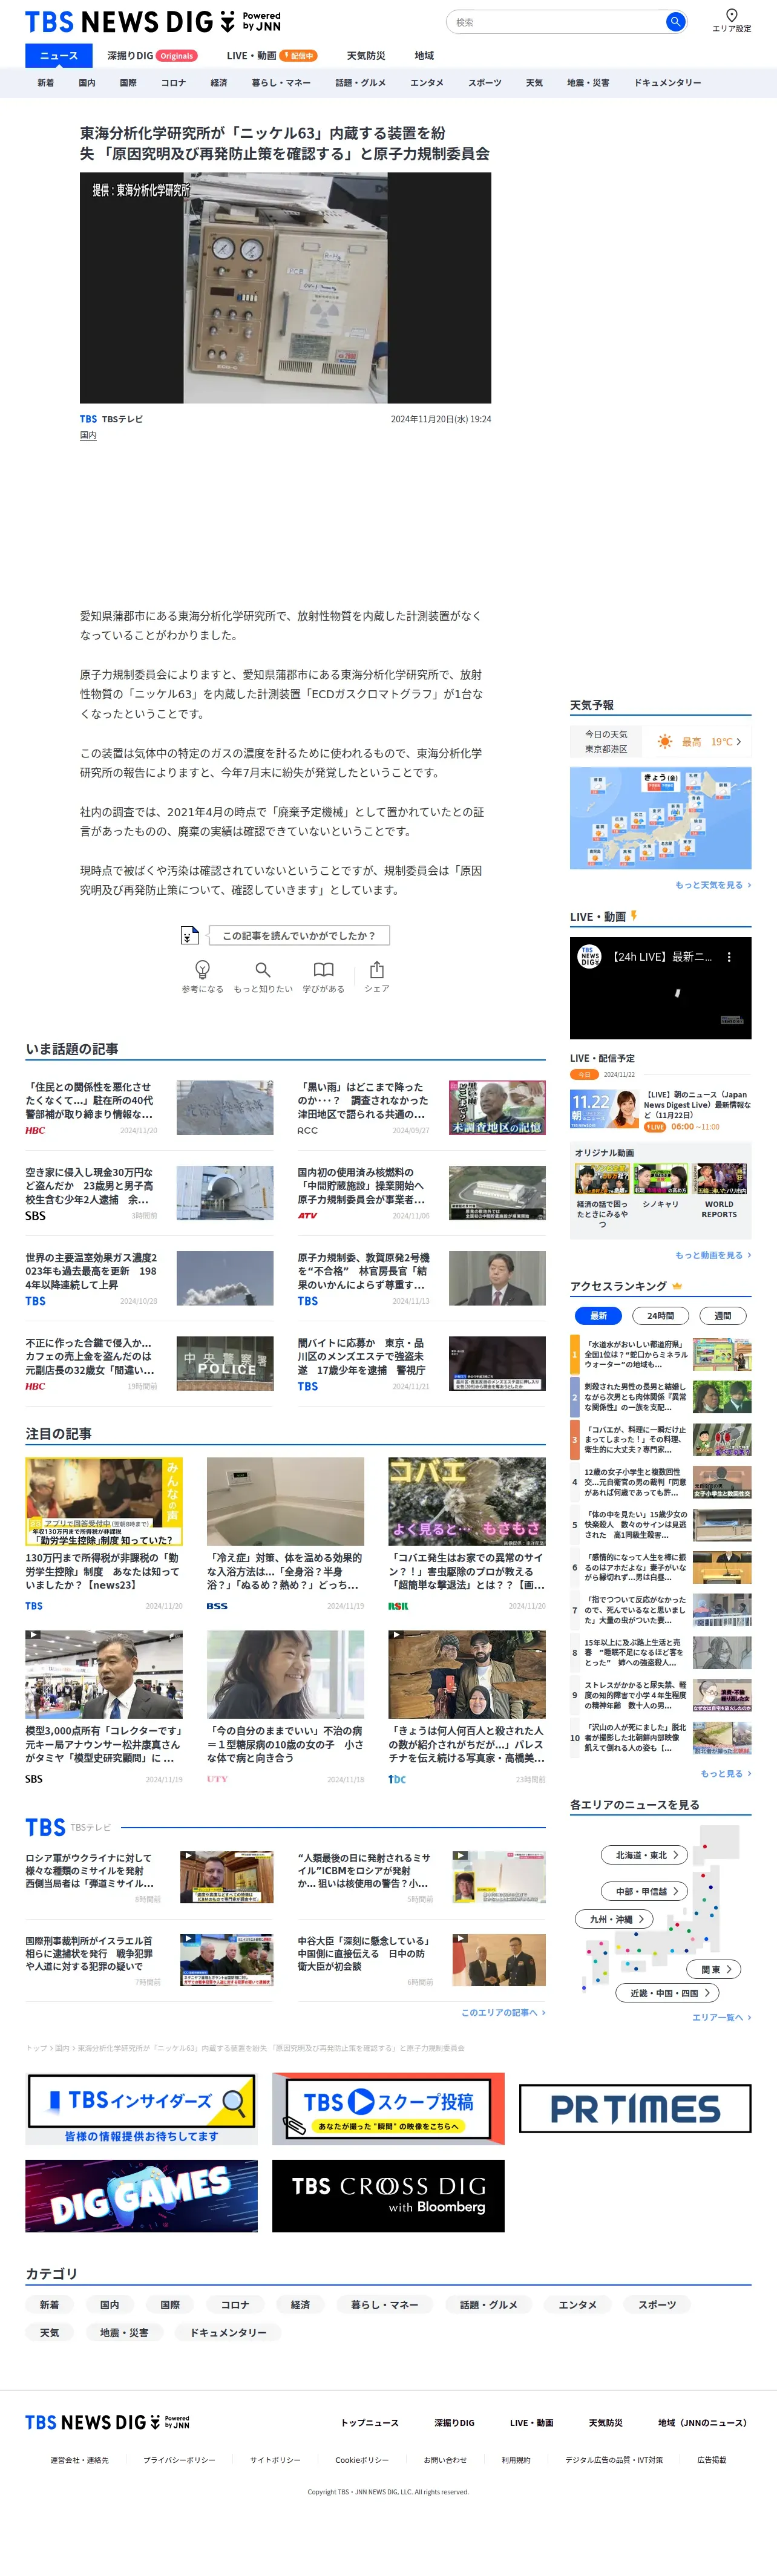Image resolution: width=777 pixels, height=2576 pixels.
Task: Select エンタメ in the top sub-navigation
Action: [427, 83]
